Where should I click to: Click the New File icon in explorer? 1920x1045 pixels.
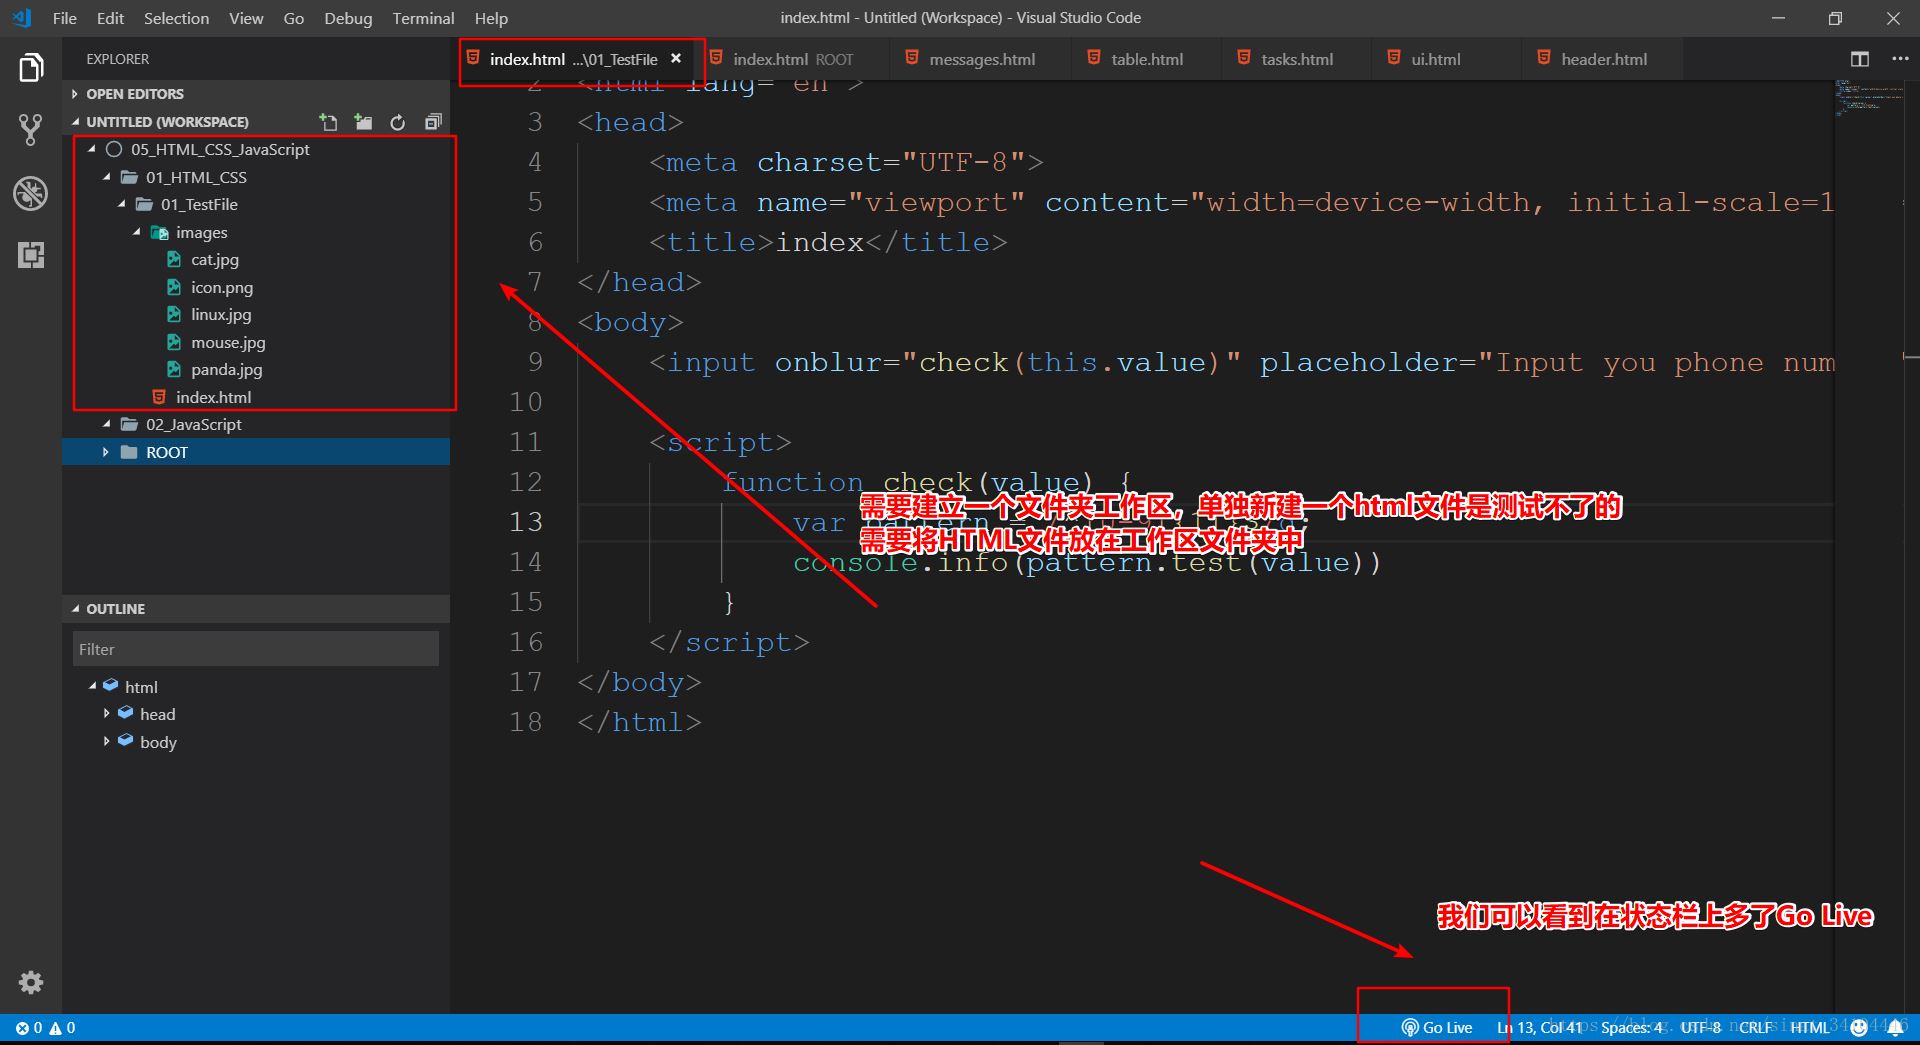(328, 122)
